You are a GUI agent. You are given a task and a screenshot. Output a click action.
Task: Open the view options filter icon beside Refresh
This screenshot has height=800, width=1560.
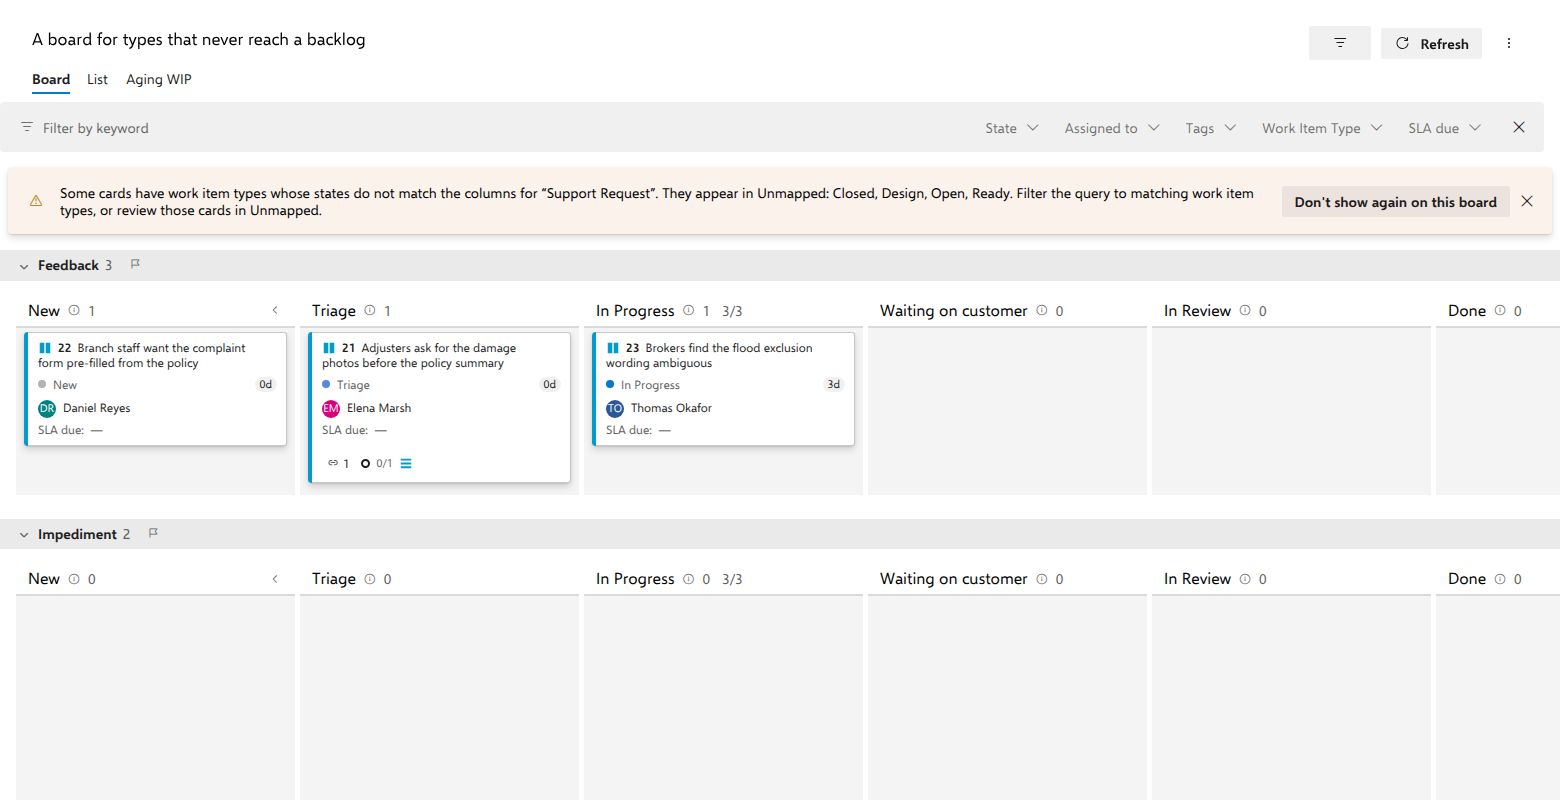[1339, 43]
